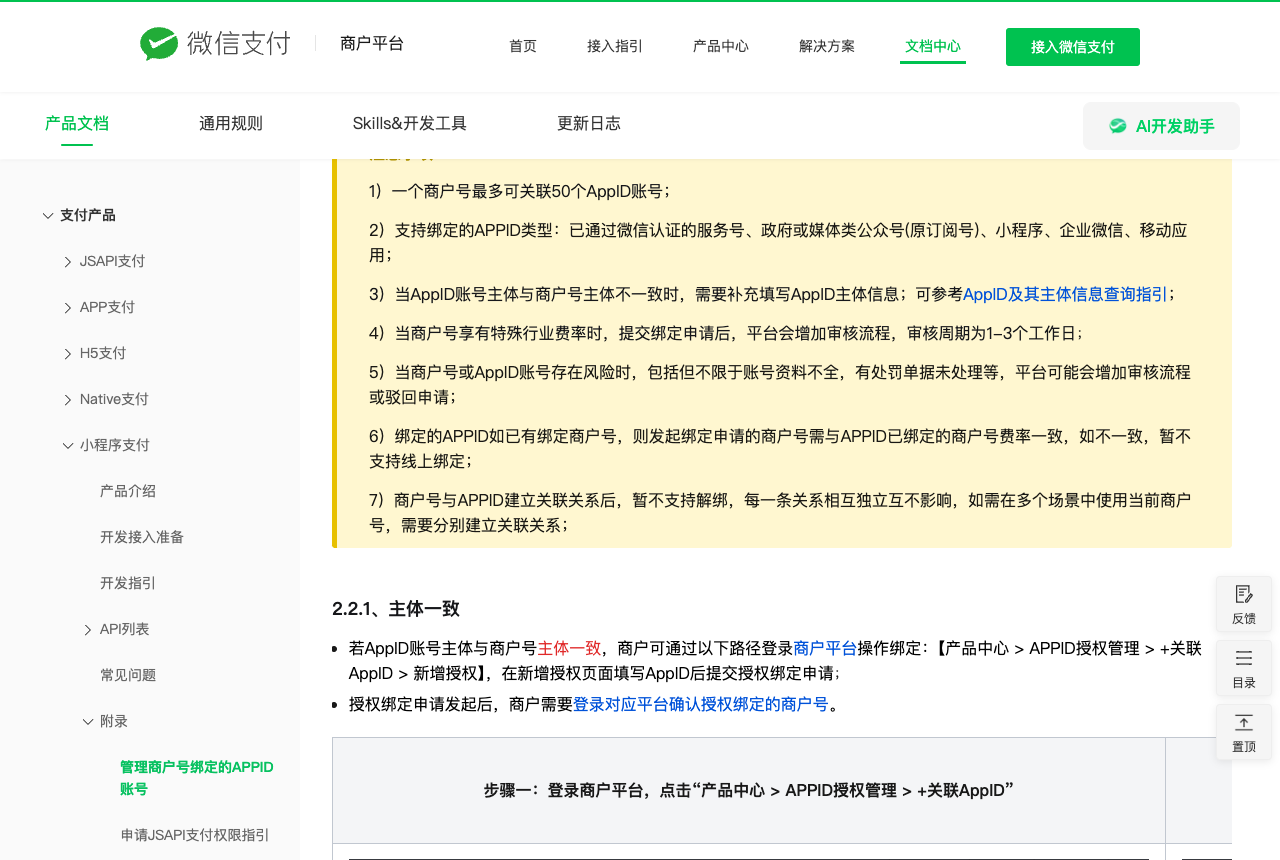Open 接入指引 in top navigation
Image resolution: width=1280 pixels, height=860 pixels.
point(615,46)
